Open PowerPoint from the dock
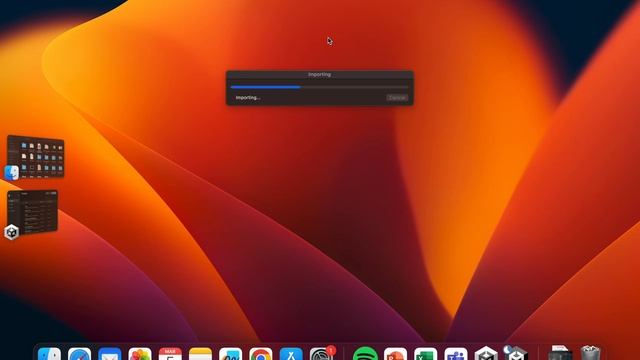The height and width of the screenshot is (360, 640). coord(396,354)
